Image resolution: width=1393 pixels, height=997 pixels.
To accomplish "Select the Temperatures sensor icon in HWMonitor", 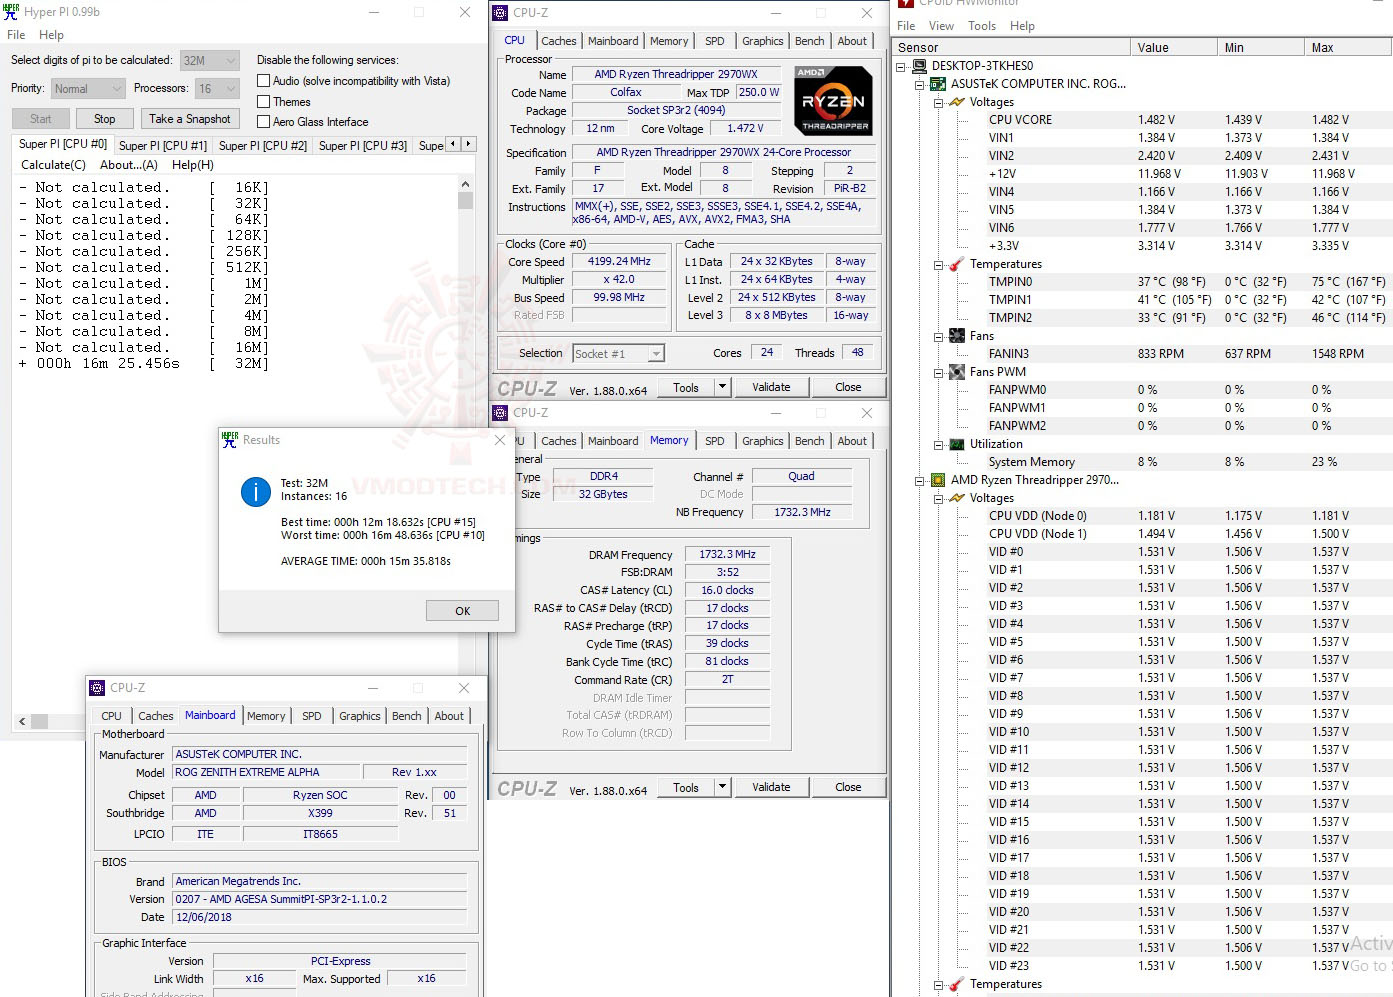I will [x=957, y=264].
